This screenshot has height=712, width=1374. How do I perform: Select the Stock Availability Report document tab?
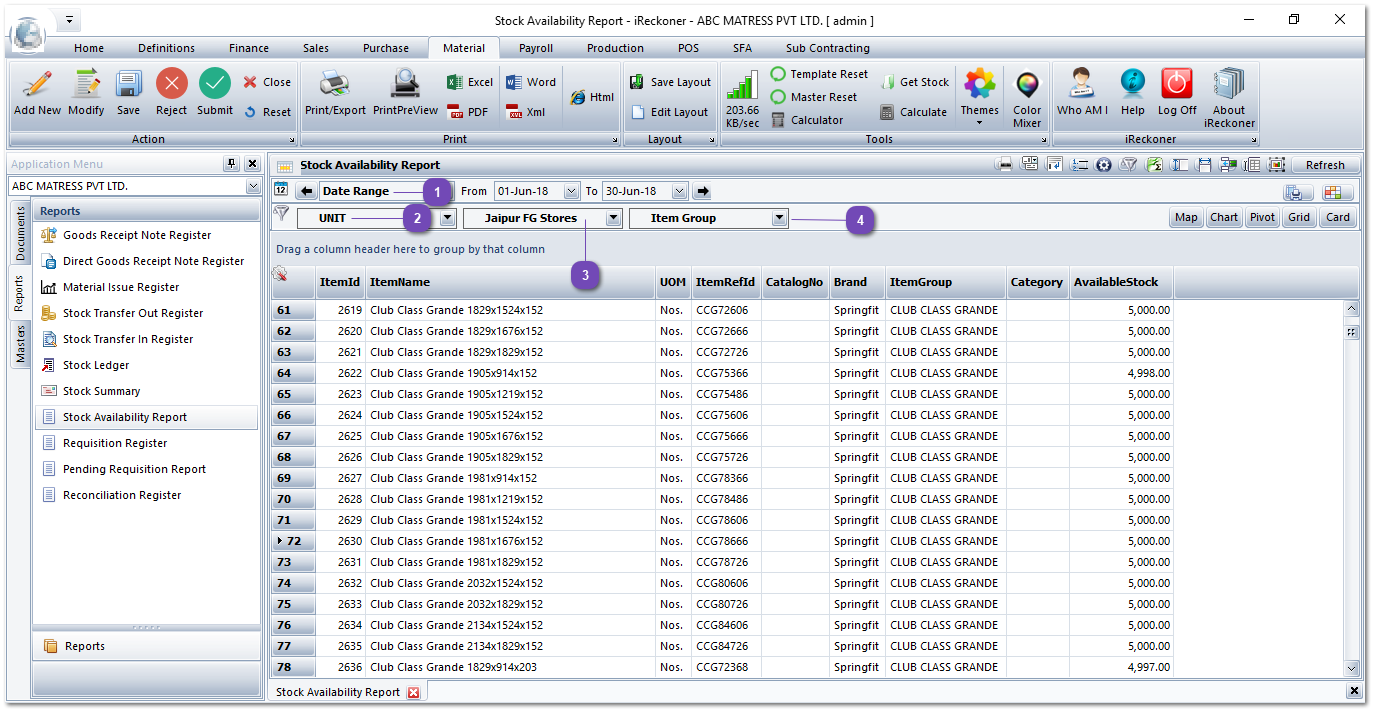[x=340, y=691]
